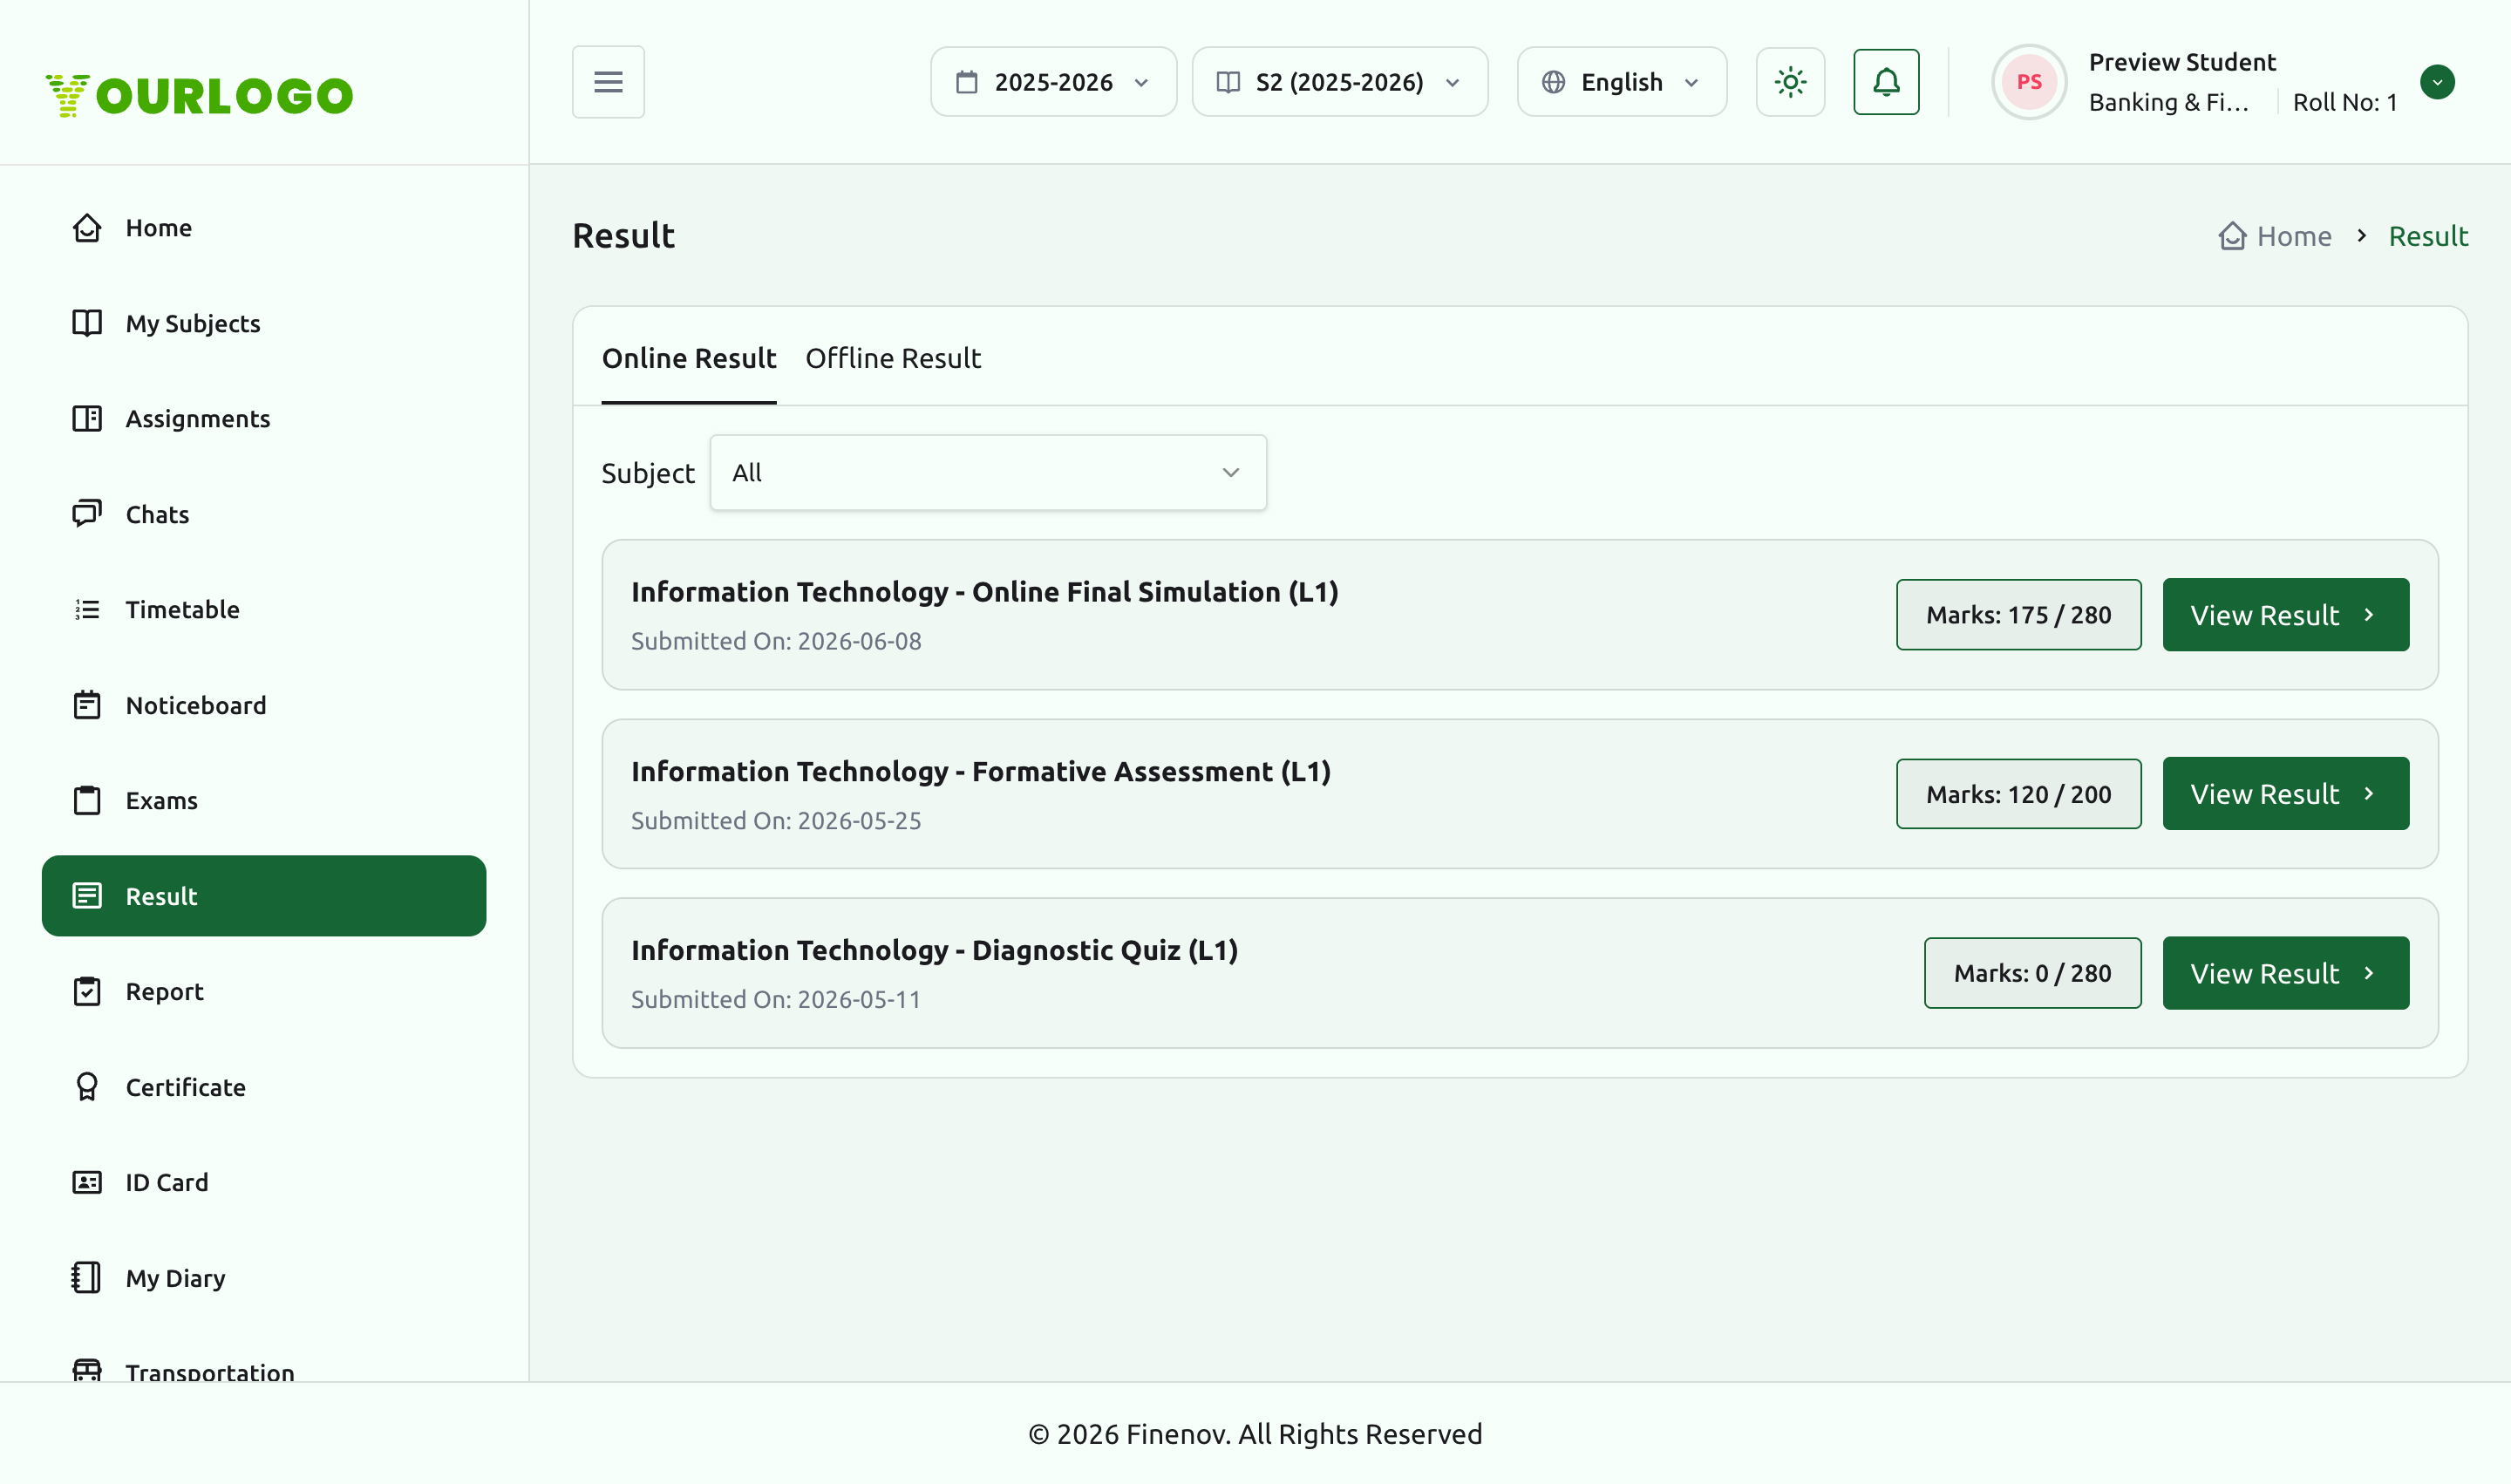Click the Chats speech bubble icon
The height and width of the screenshot is (1484, 2511).
point(87,514)
